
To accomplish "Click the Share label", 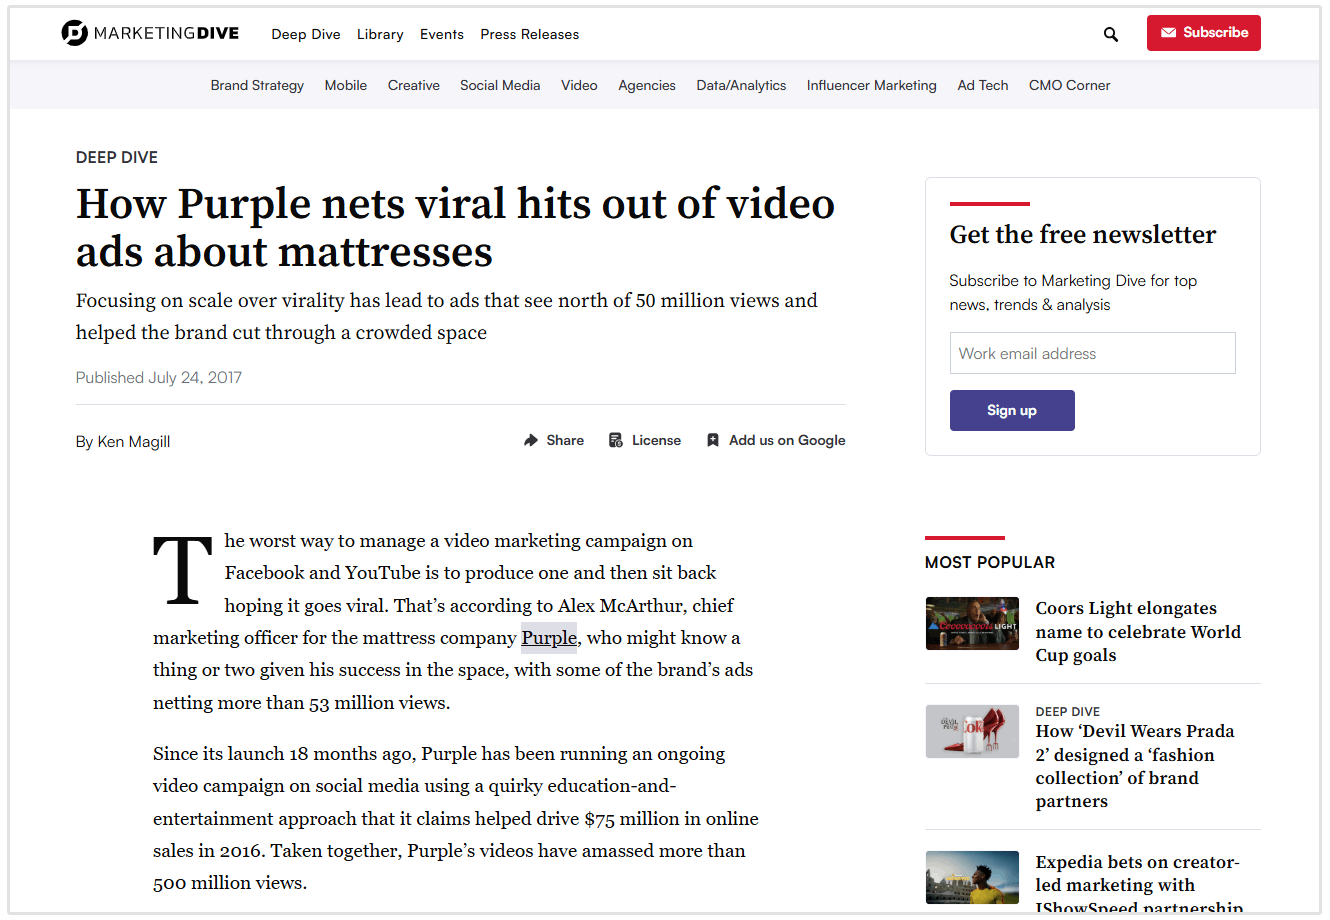I will [x=565, y=440].
